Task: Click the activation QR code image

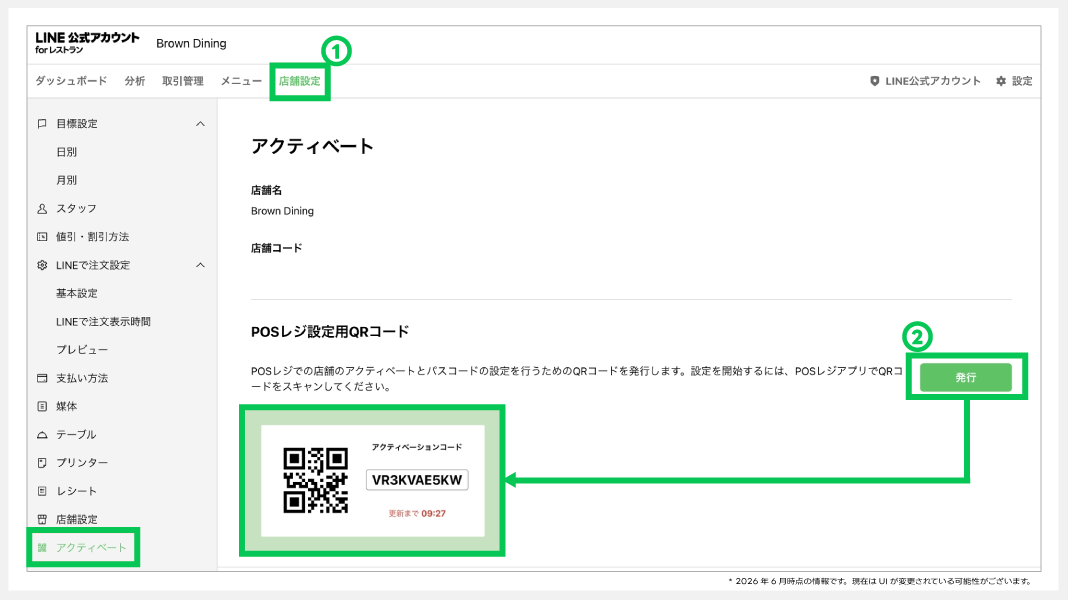Action: pos(315,480)
